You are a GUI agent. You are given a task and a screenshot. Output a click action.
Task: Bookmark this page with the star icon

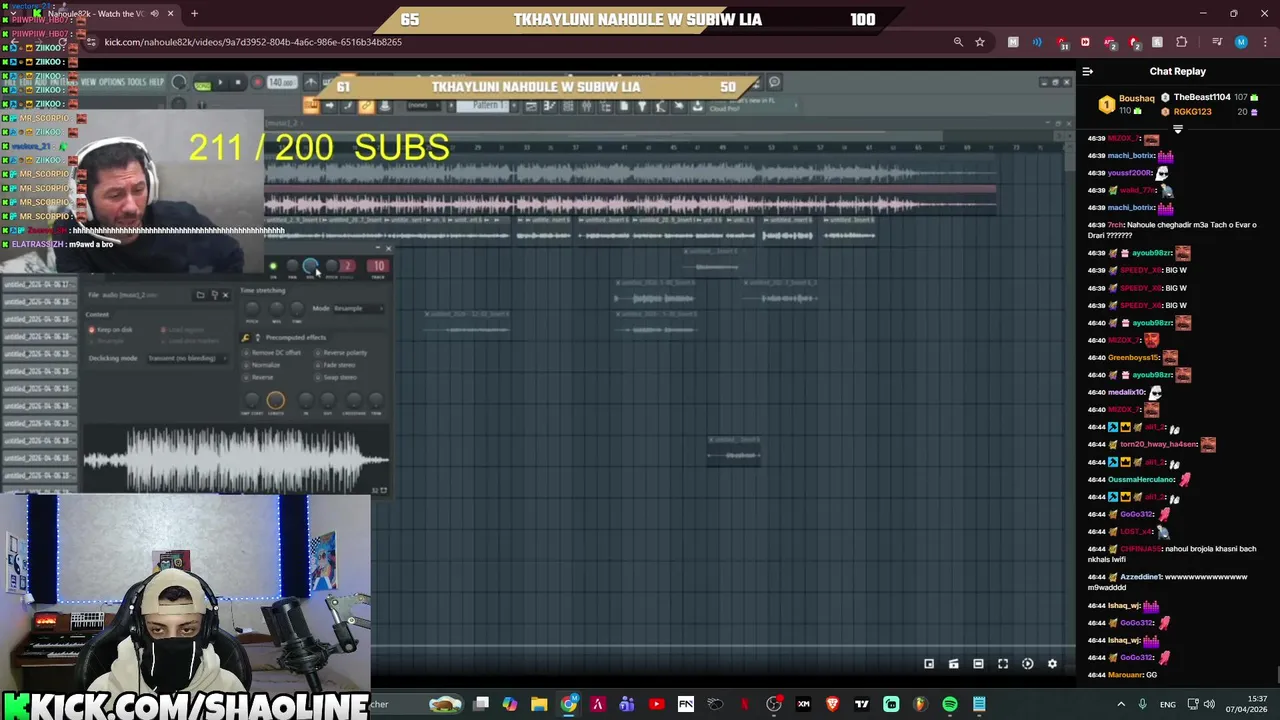tap(980, 42)
